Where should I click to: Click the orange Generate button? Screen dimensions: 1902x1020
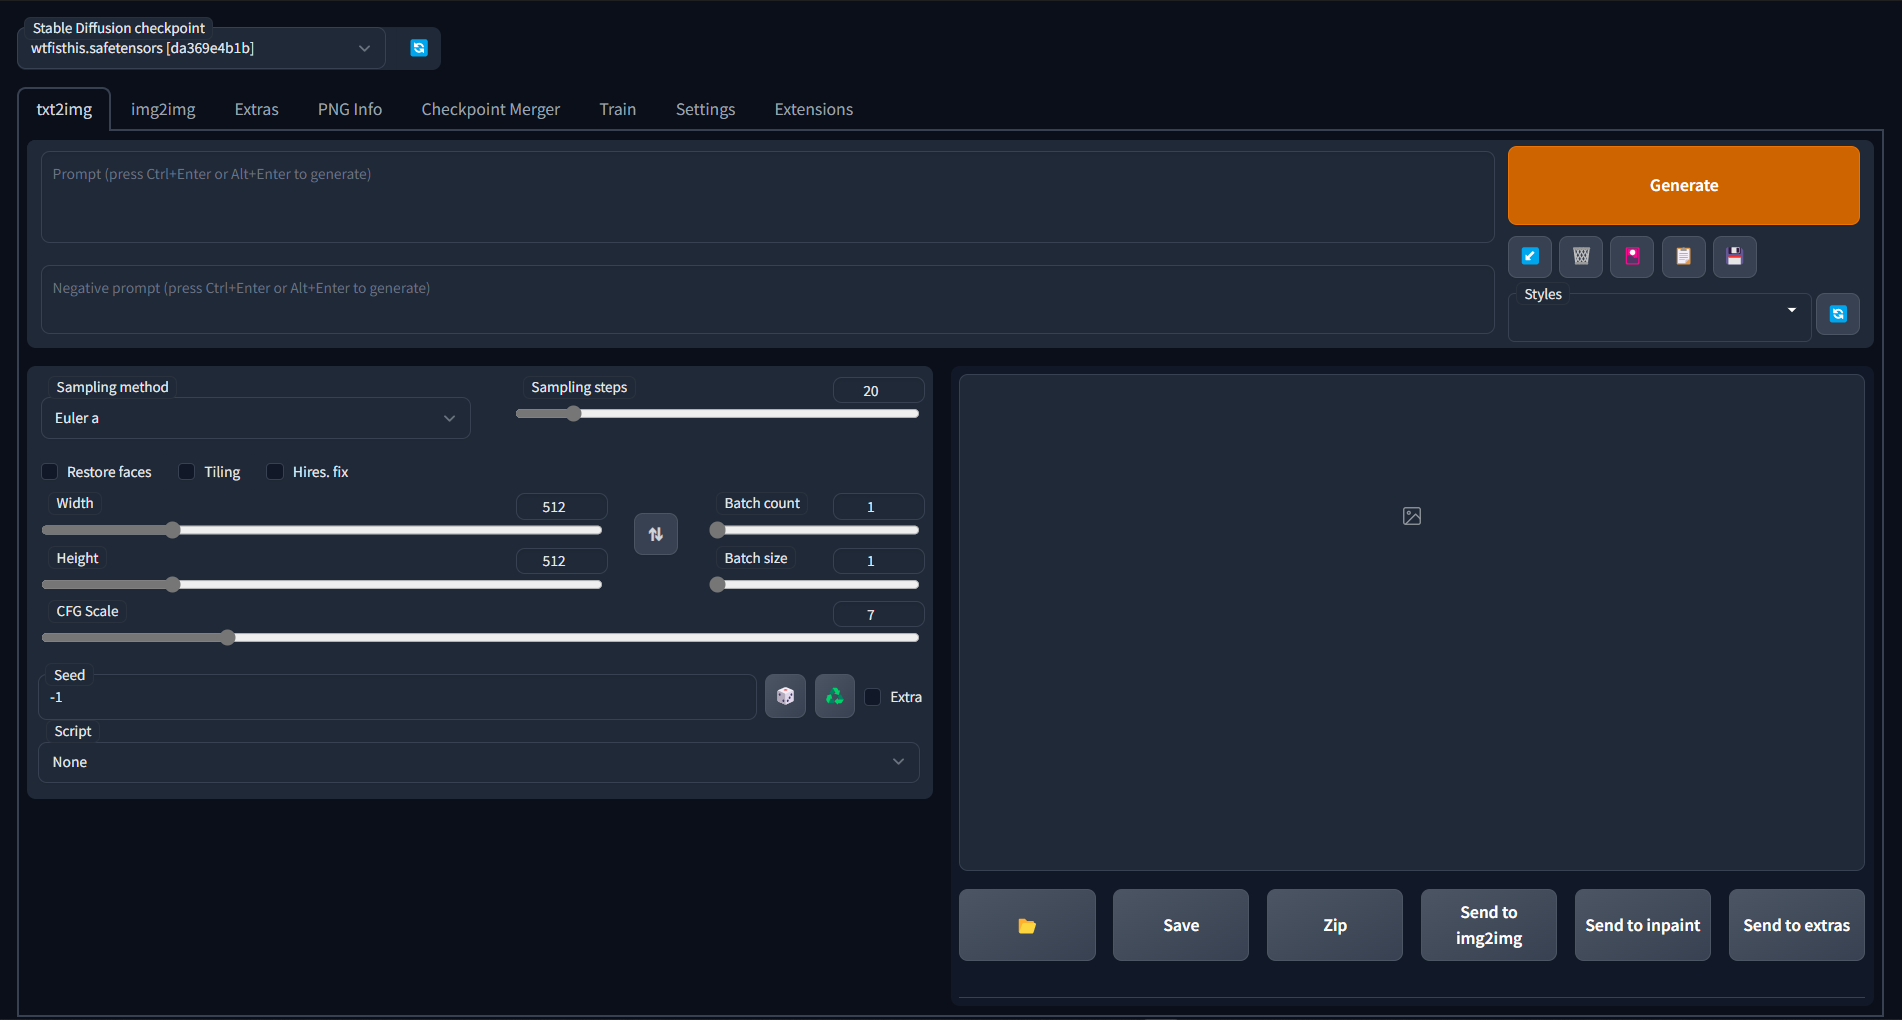[x=1684, y=185]
